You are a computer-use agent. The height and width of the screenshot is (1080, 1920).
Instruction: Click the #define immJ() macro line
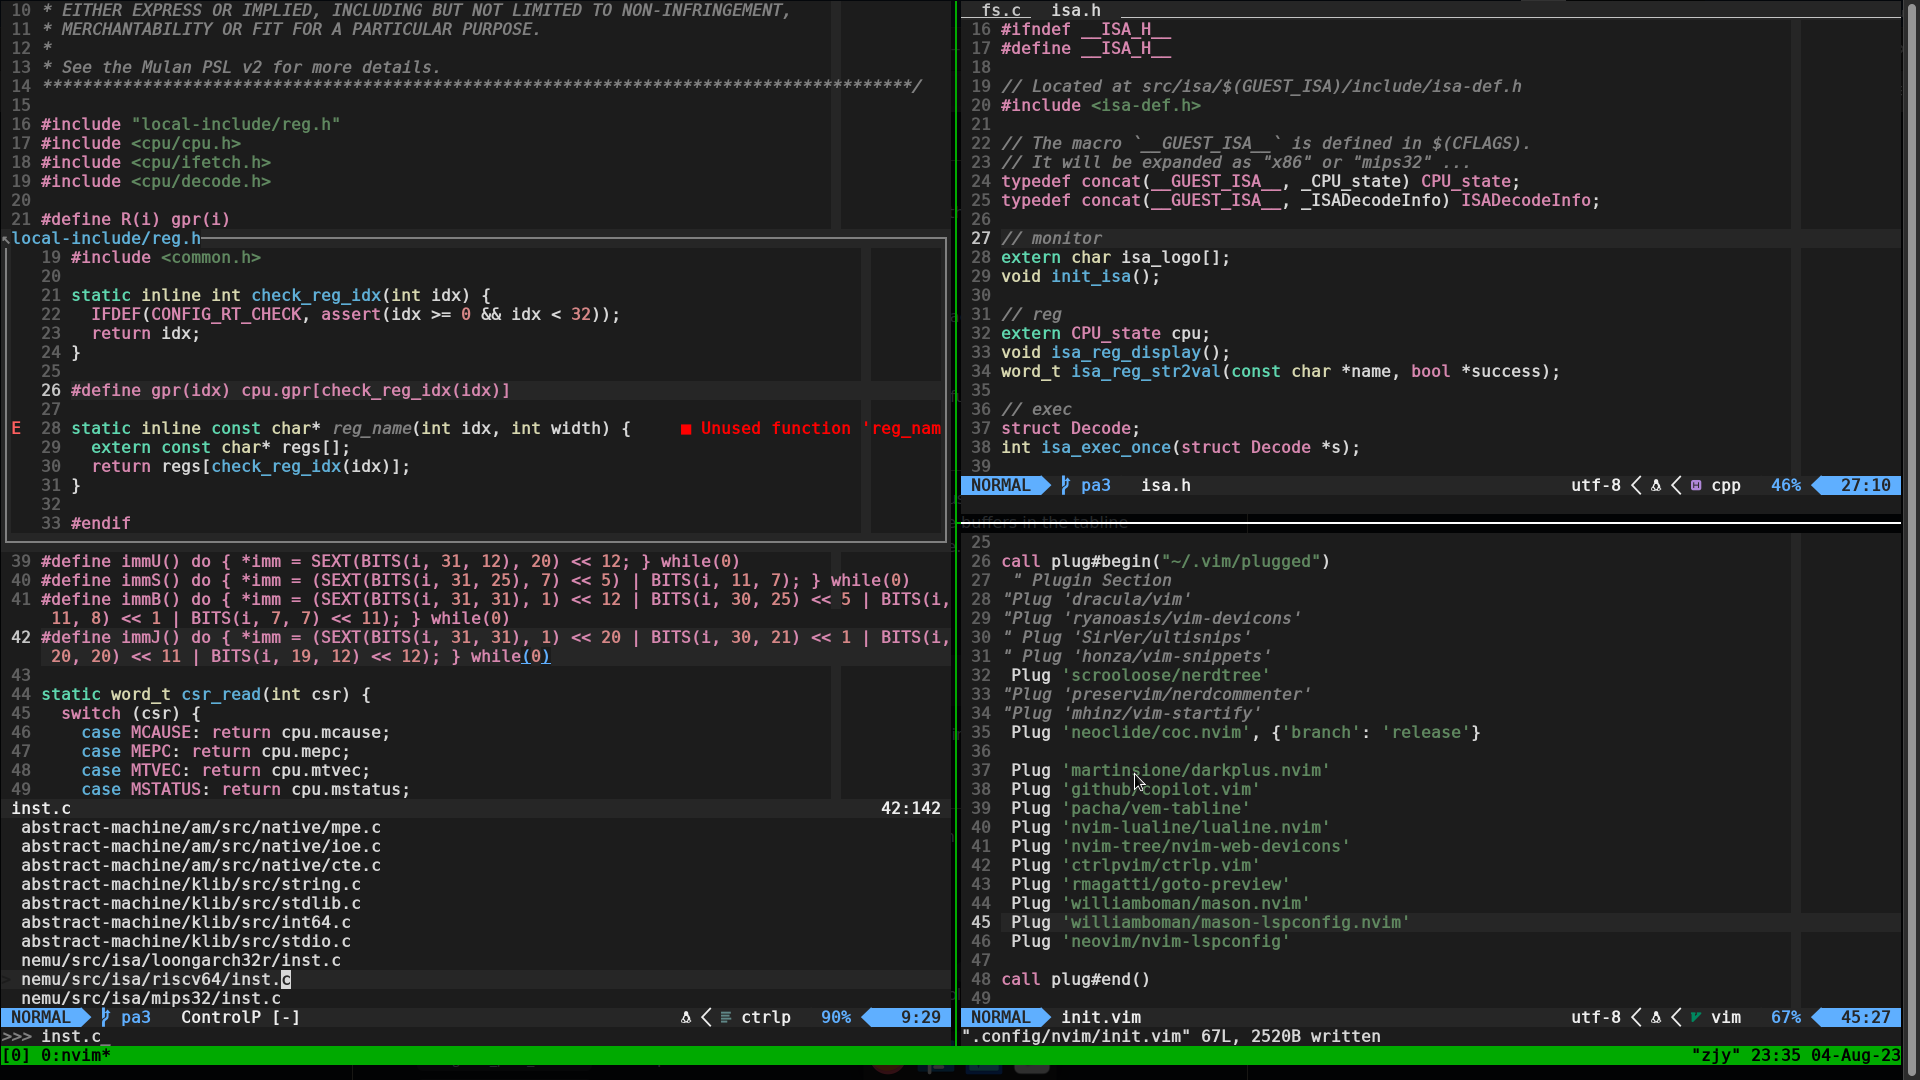[495, 646]
